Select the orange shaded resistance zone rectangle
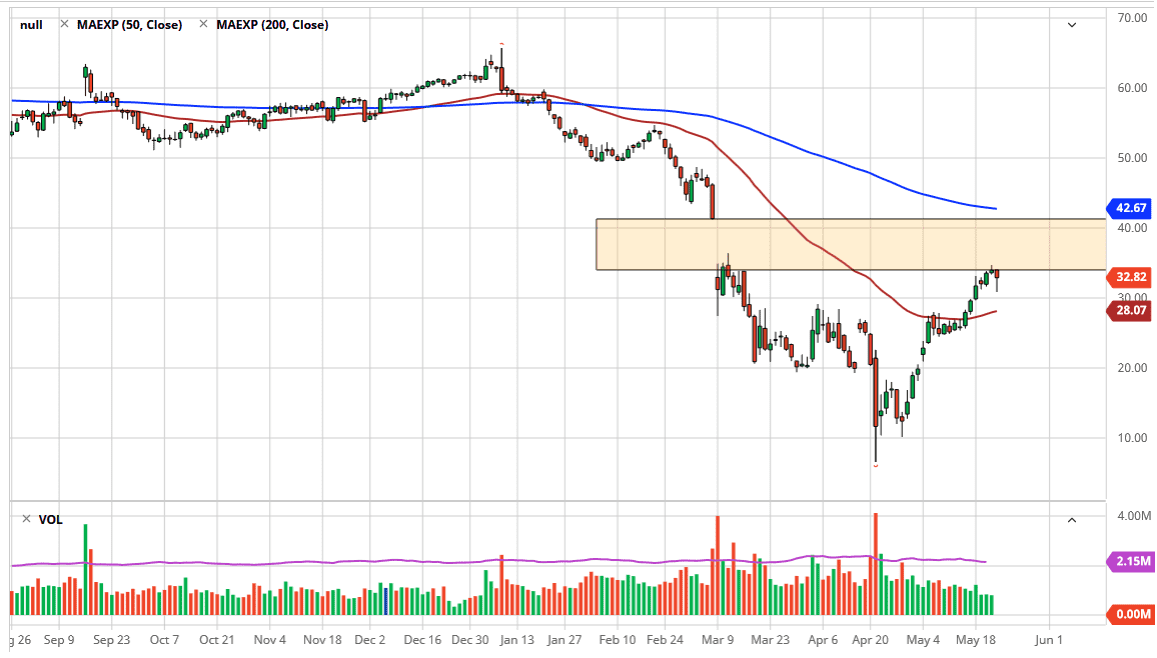 tap(850, 244)
